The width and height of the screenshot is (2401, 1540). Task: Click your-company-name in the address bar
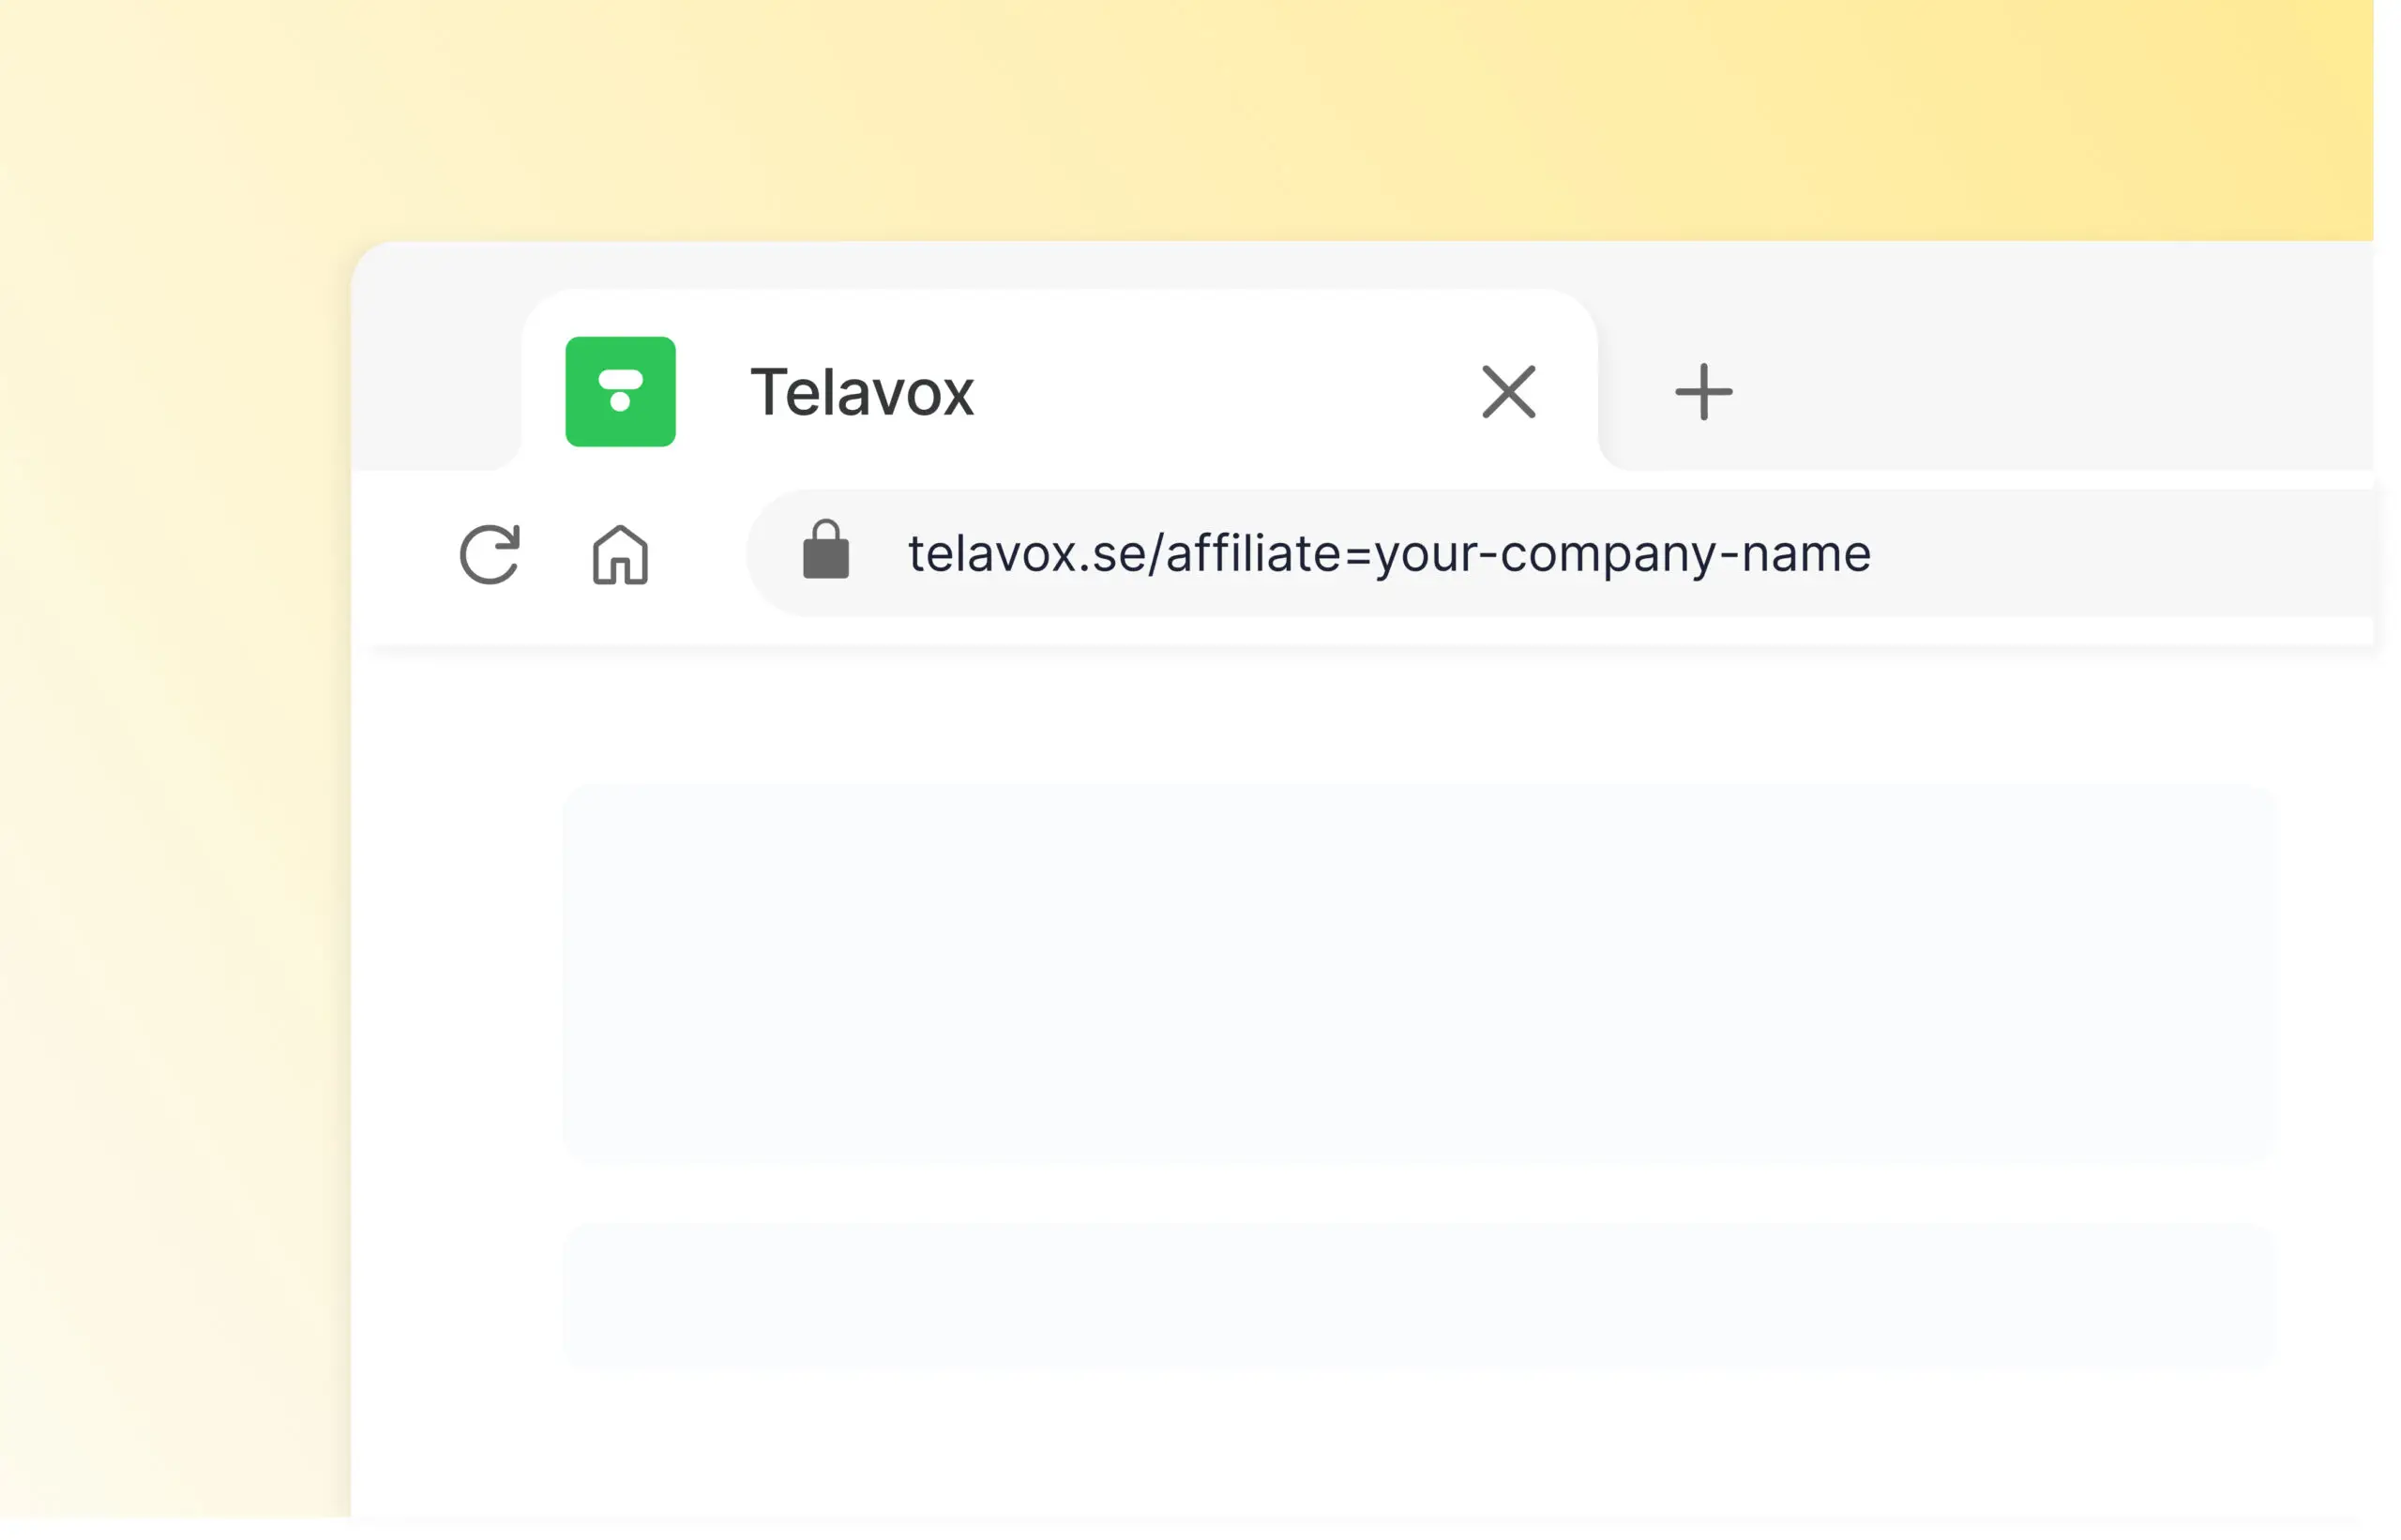pos(1622,554)
